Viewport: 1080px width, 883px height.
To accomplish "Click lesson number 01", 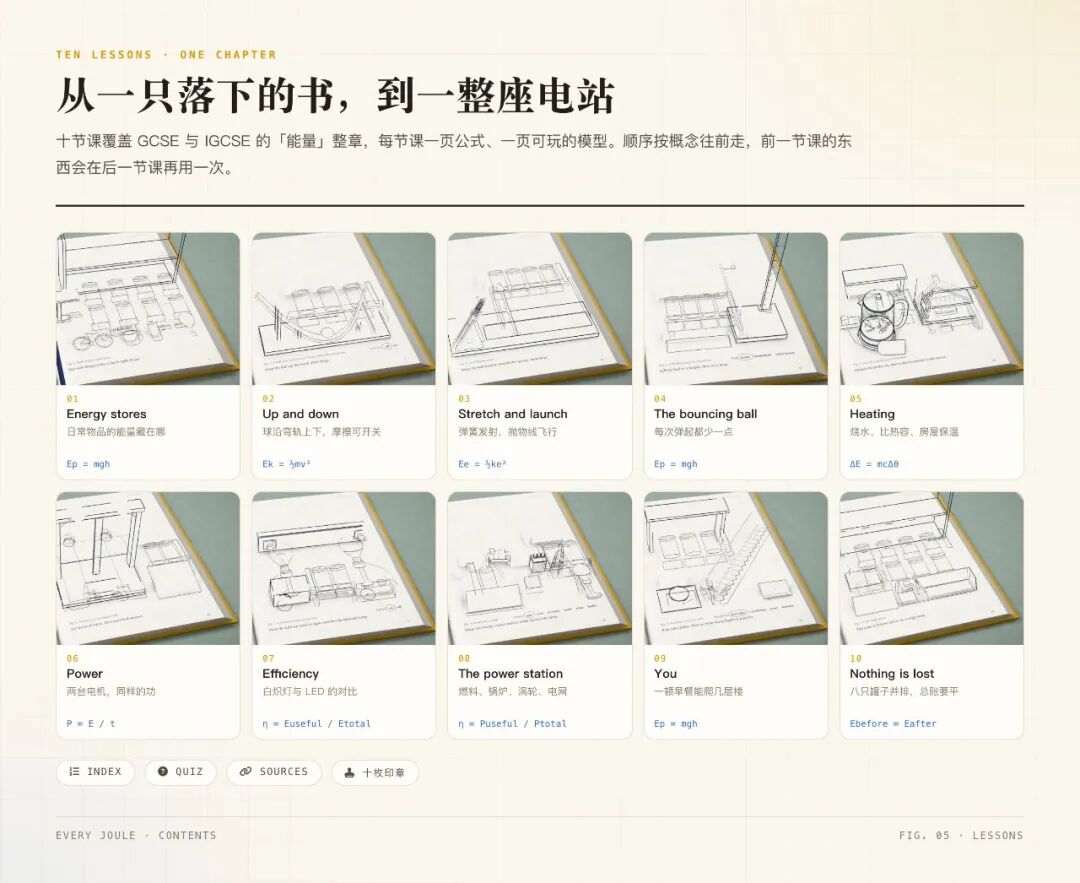I will pyautogui.click(x=72, y=399).
